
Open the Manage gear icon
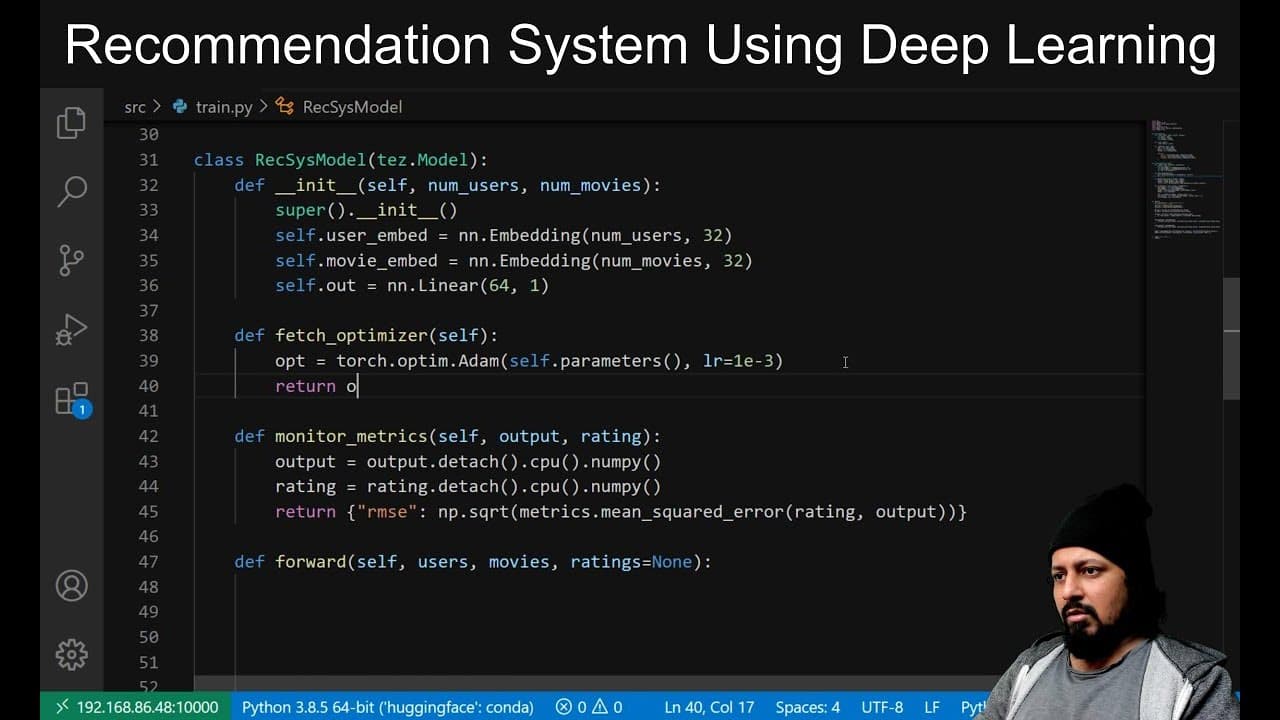tap(71, 654)
